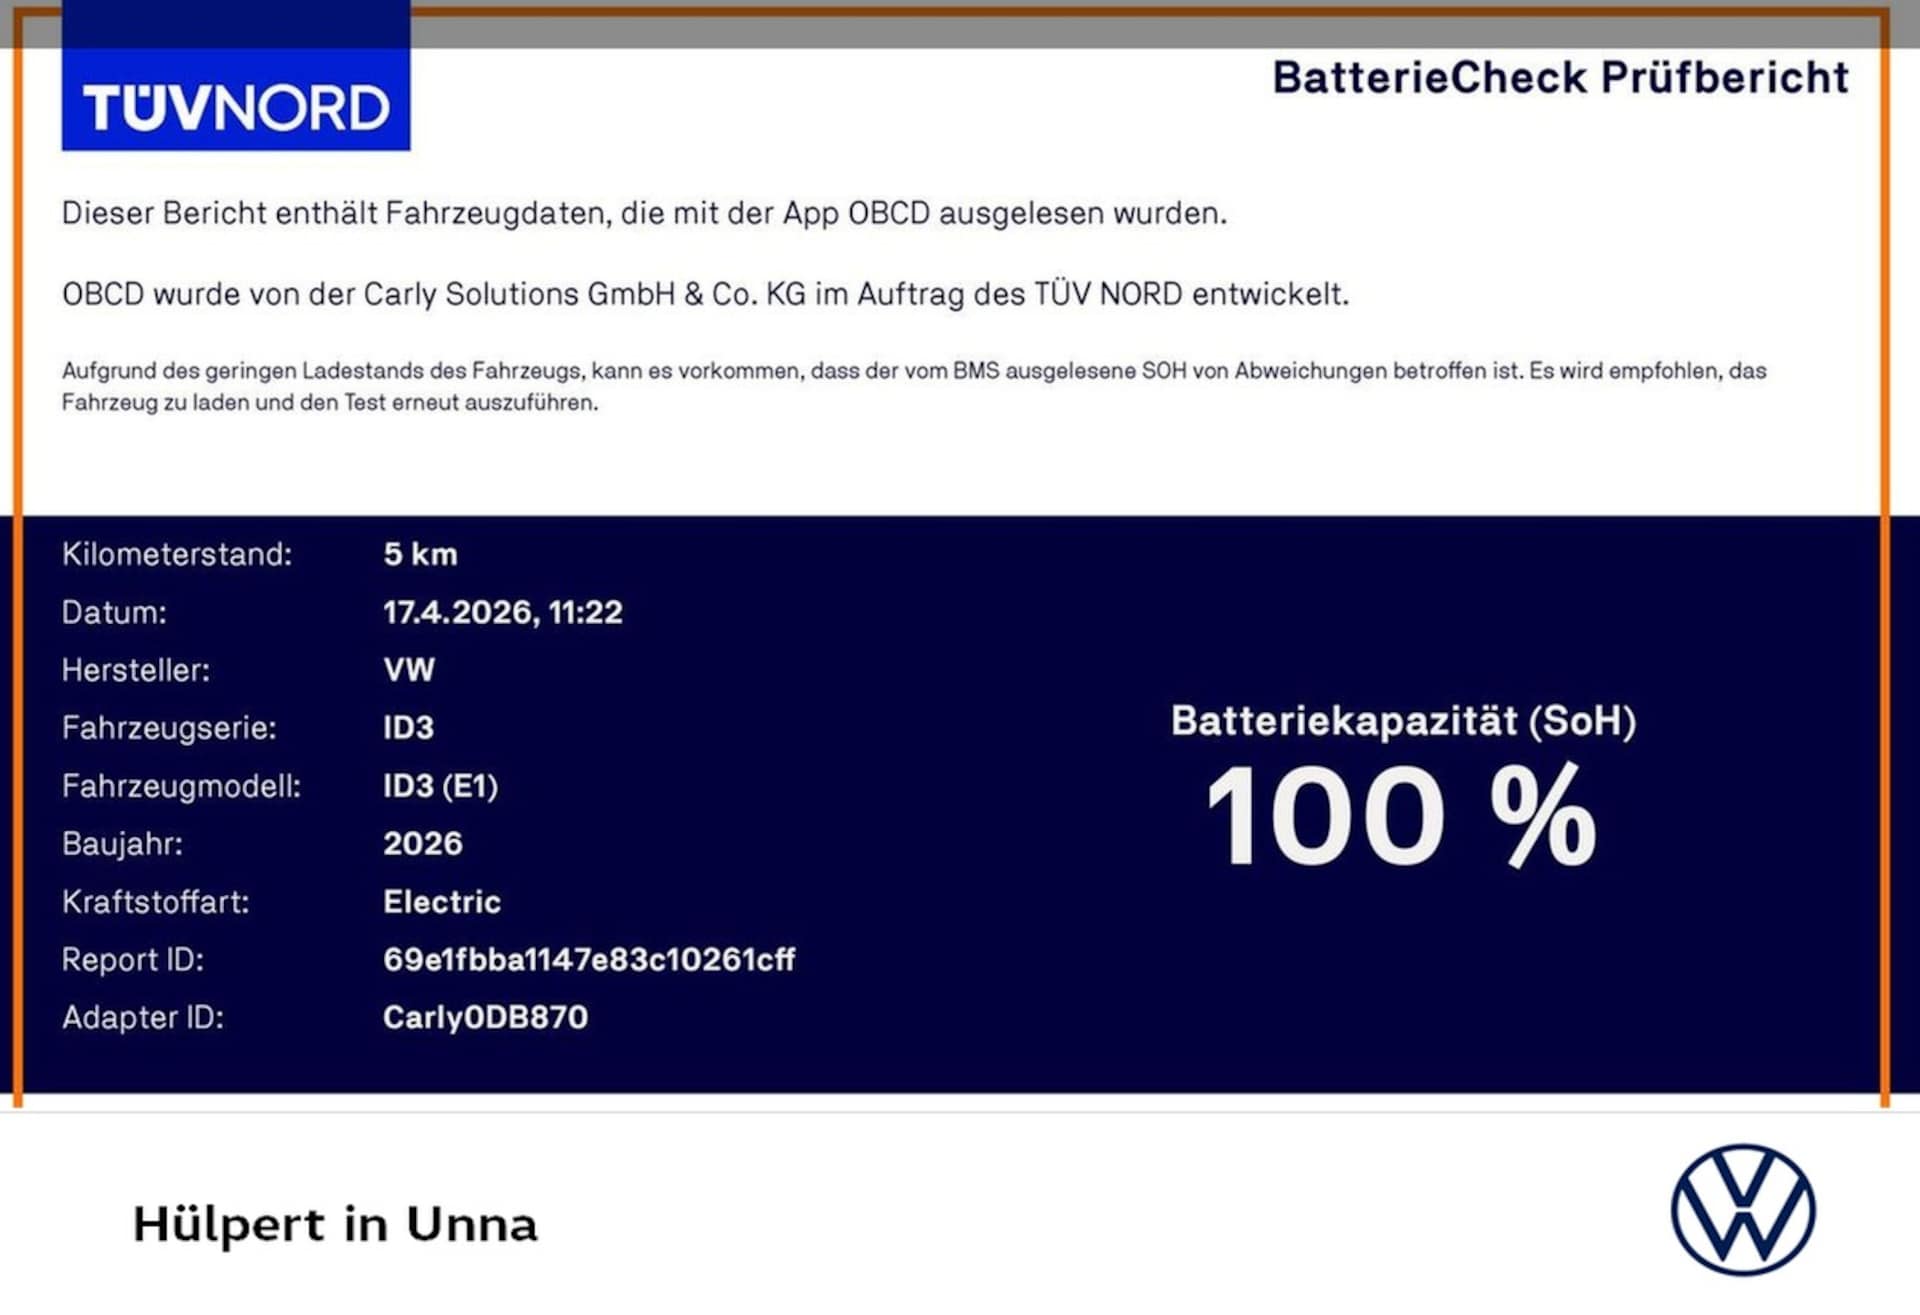1920x1315 pixels.
Task: Click the Adapter ID Carly0DB870
Action: pos(485,1017)
